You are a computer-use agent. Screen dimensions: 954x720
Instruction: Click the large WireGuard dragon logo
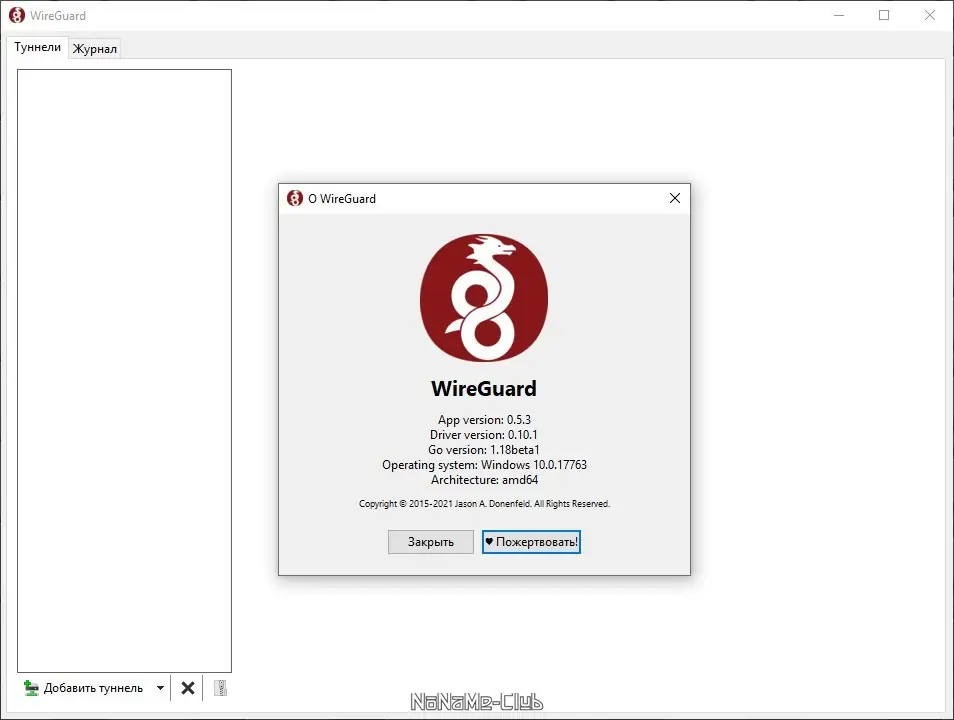(x=484, y=298)
